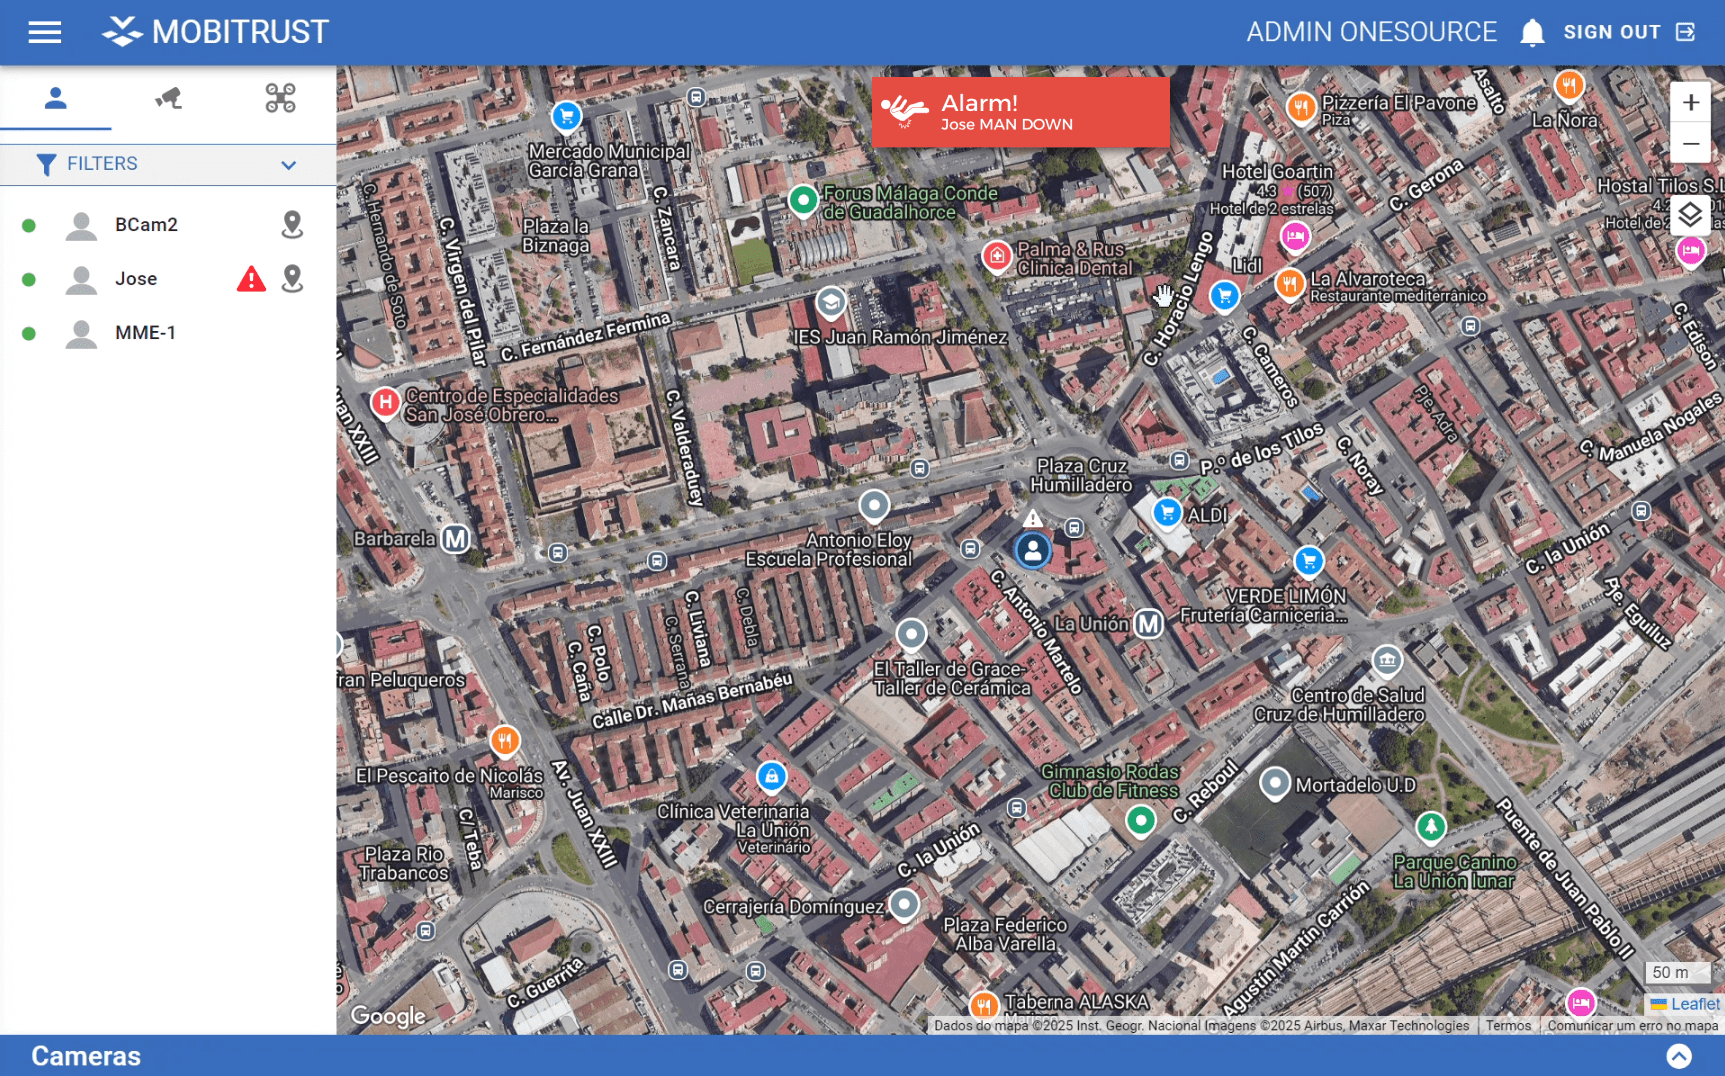Expand the Filters dropdown chevron

288,165
